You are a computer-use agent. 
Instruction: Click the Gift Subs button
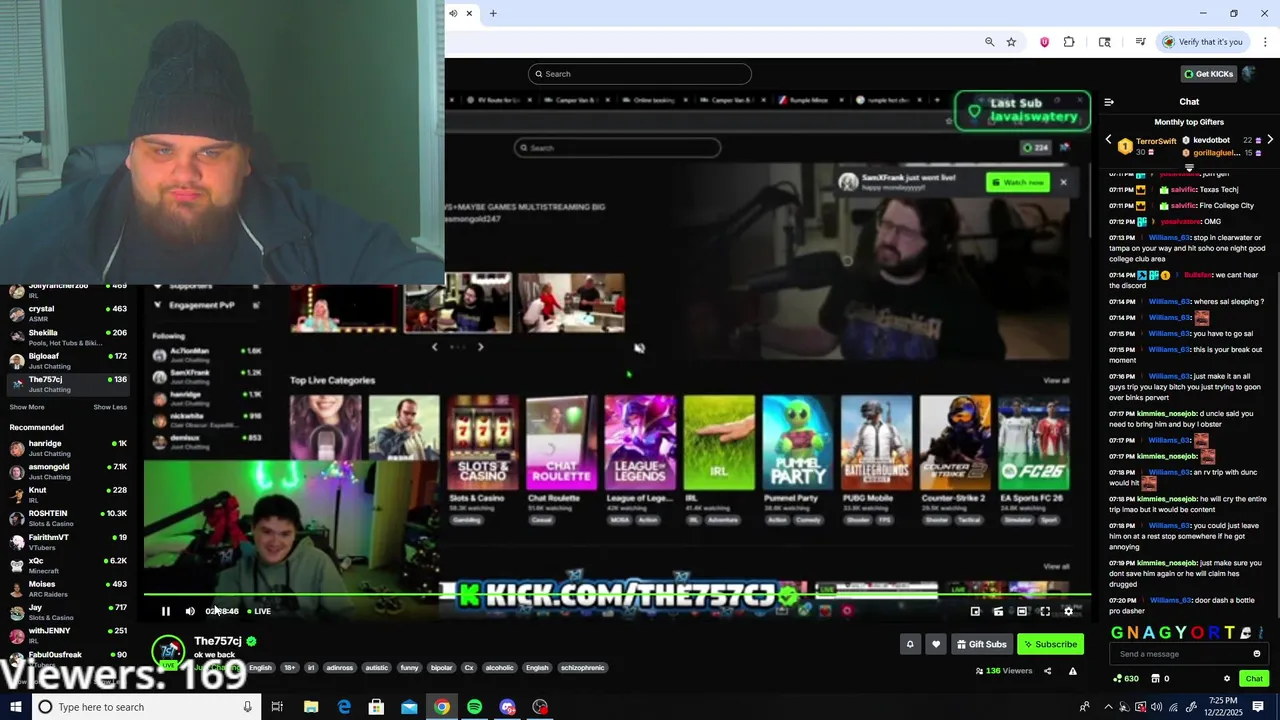pos(981,644)
